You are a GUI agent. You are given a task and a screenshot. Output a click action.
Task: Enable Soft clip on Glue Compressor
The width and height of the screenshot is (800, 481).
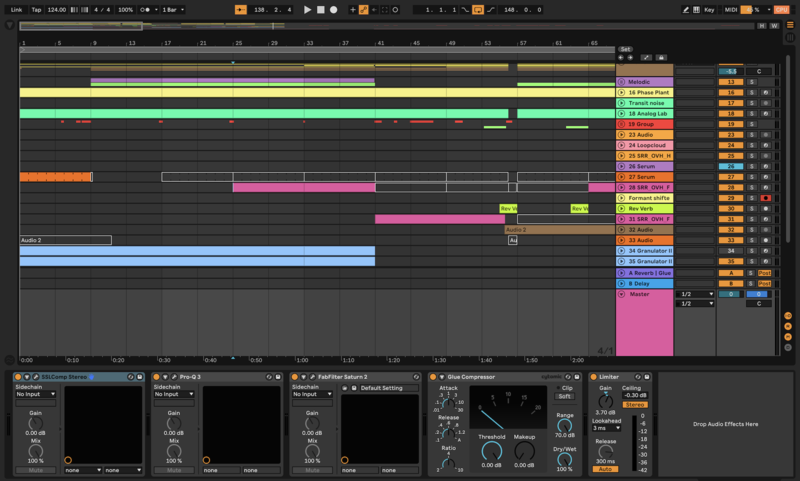565,396
